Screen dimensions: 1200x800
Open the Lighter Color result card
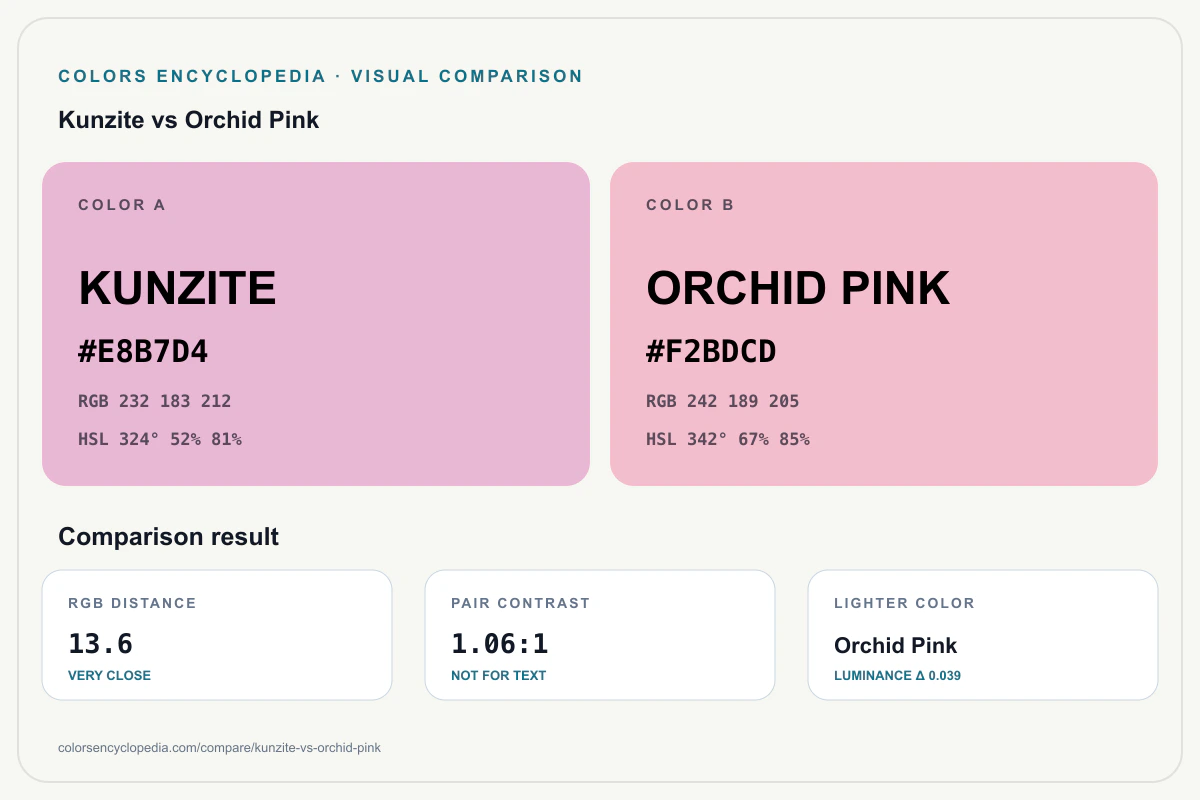coord(983,635)
